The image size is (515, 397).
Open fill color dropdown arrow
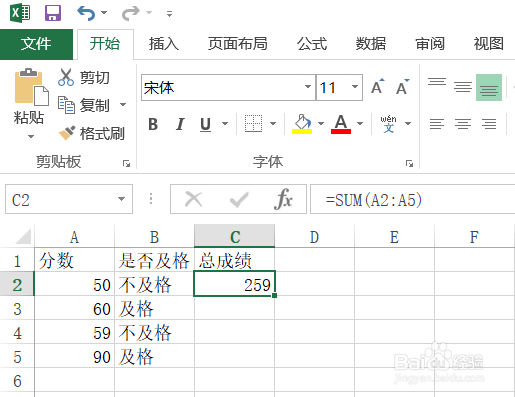[321, 124]
